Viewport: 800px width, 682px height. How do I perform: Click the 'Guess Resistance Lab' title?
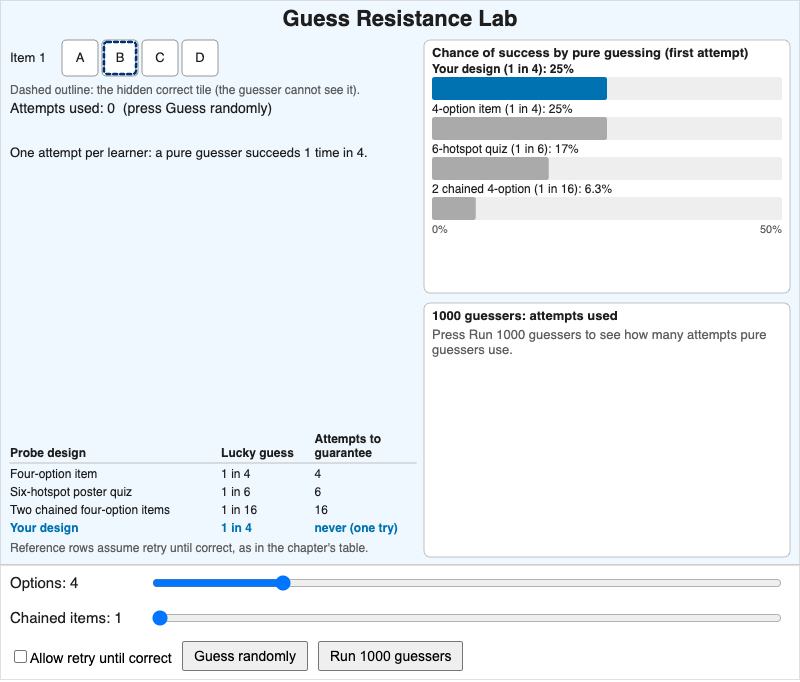400,18
